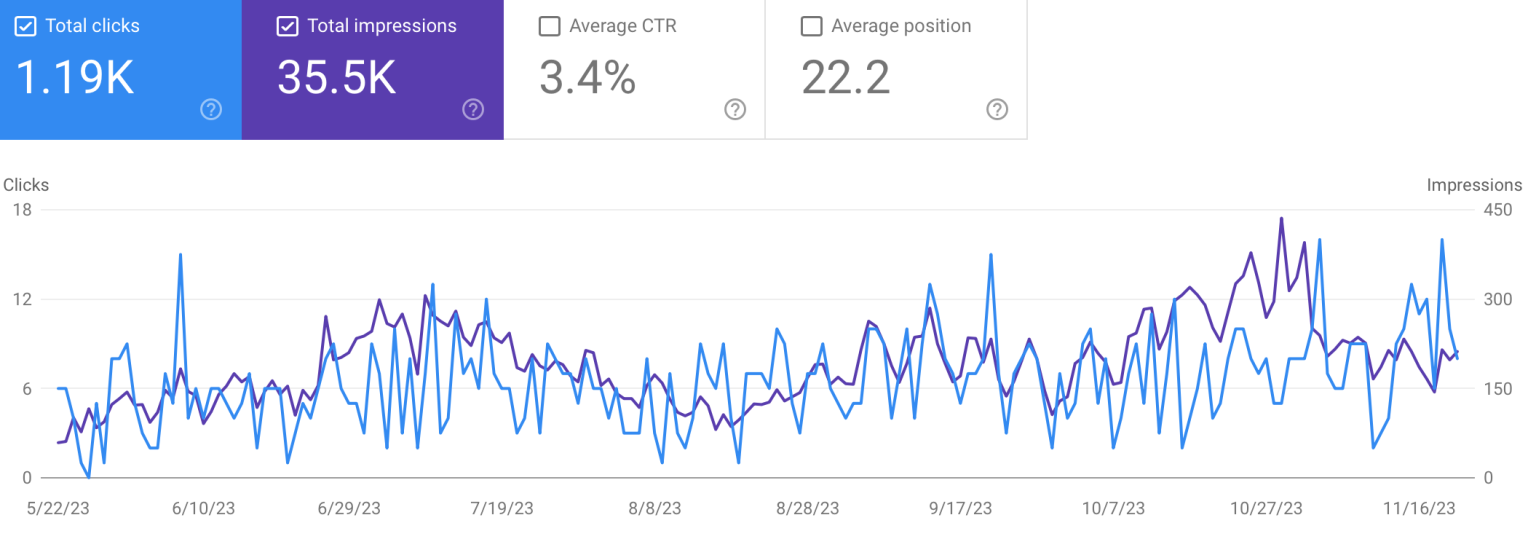Open help icon on Average CTR card
This screenshot has height=539, width=1536.
pos(735,109)
